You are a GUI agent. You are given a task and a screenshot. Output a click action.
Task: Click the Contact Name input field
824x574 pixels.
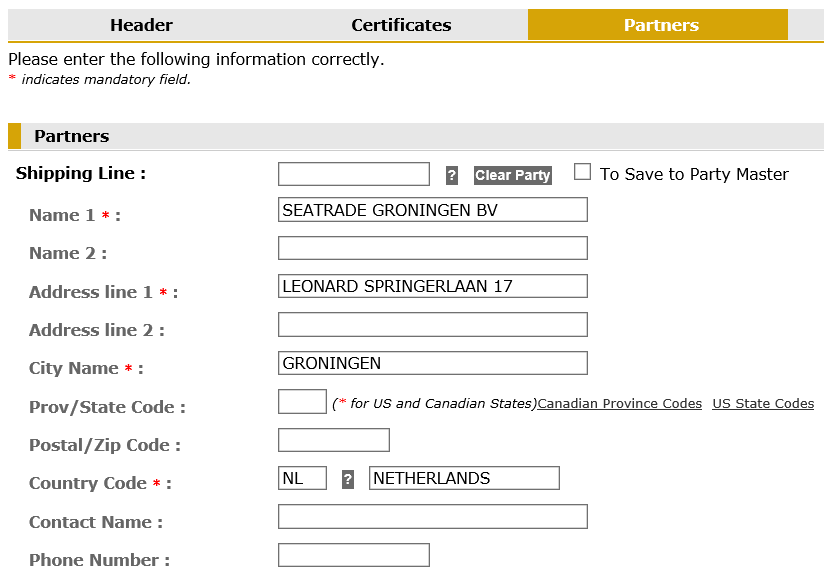tap(432, 517)
